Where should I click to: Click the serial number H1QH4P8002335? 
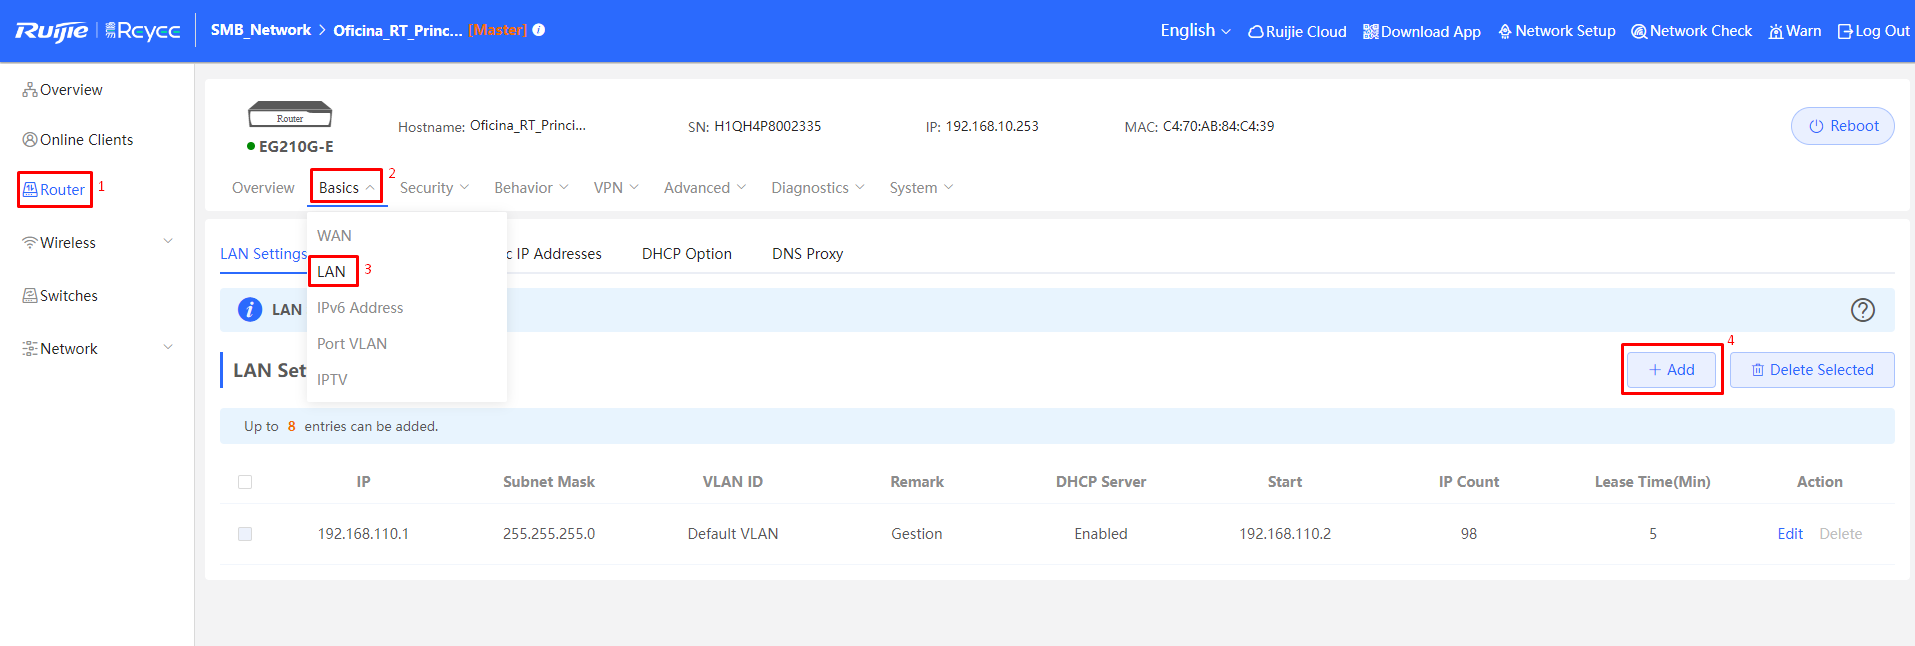(x=767, y=126)
